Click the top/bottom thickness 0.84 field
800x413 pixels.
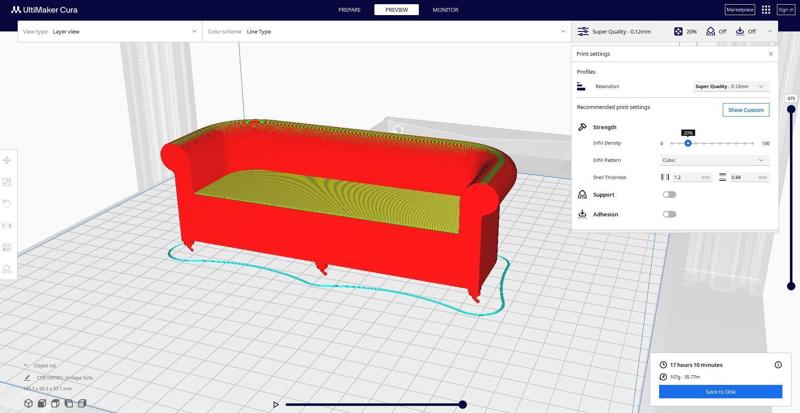point(749,177)
